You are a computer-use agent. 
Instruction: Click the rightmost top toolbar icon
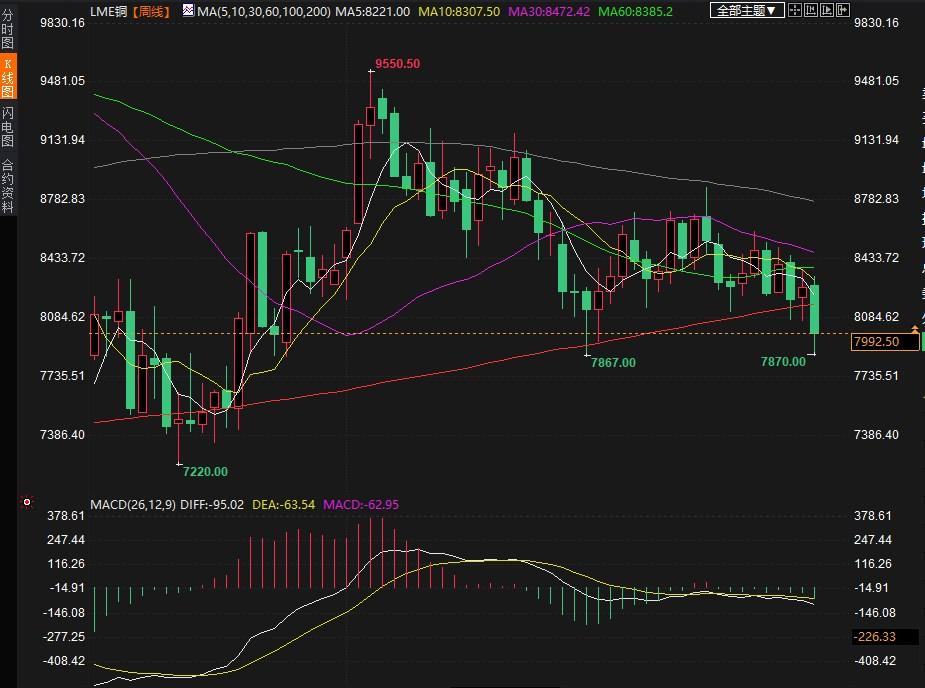click(843, 11)
